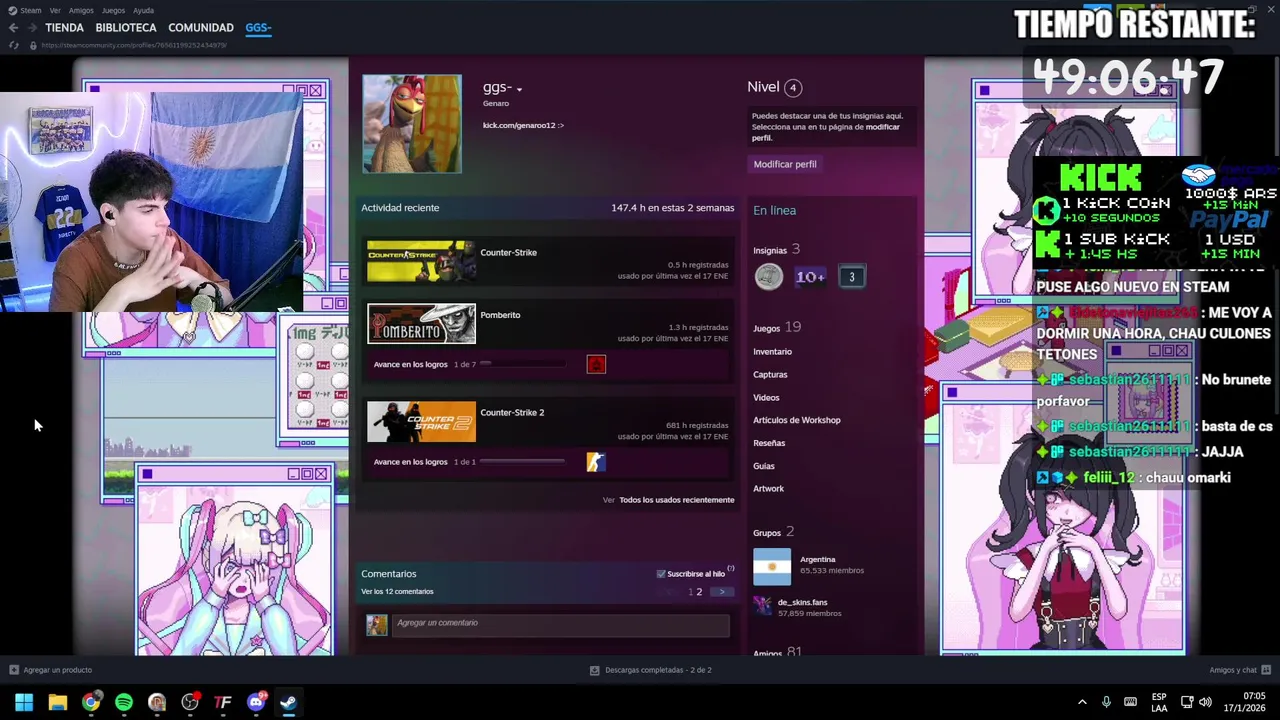Open the Guías link
The height and width of the screenshot is (720, 1280).
pyautogui.click(x=764, y=466)
